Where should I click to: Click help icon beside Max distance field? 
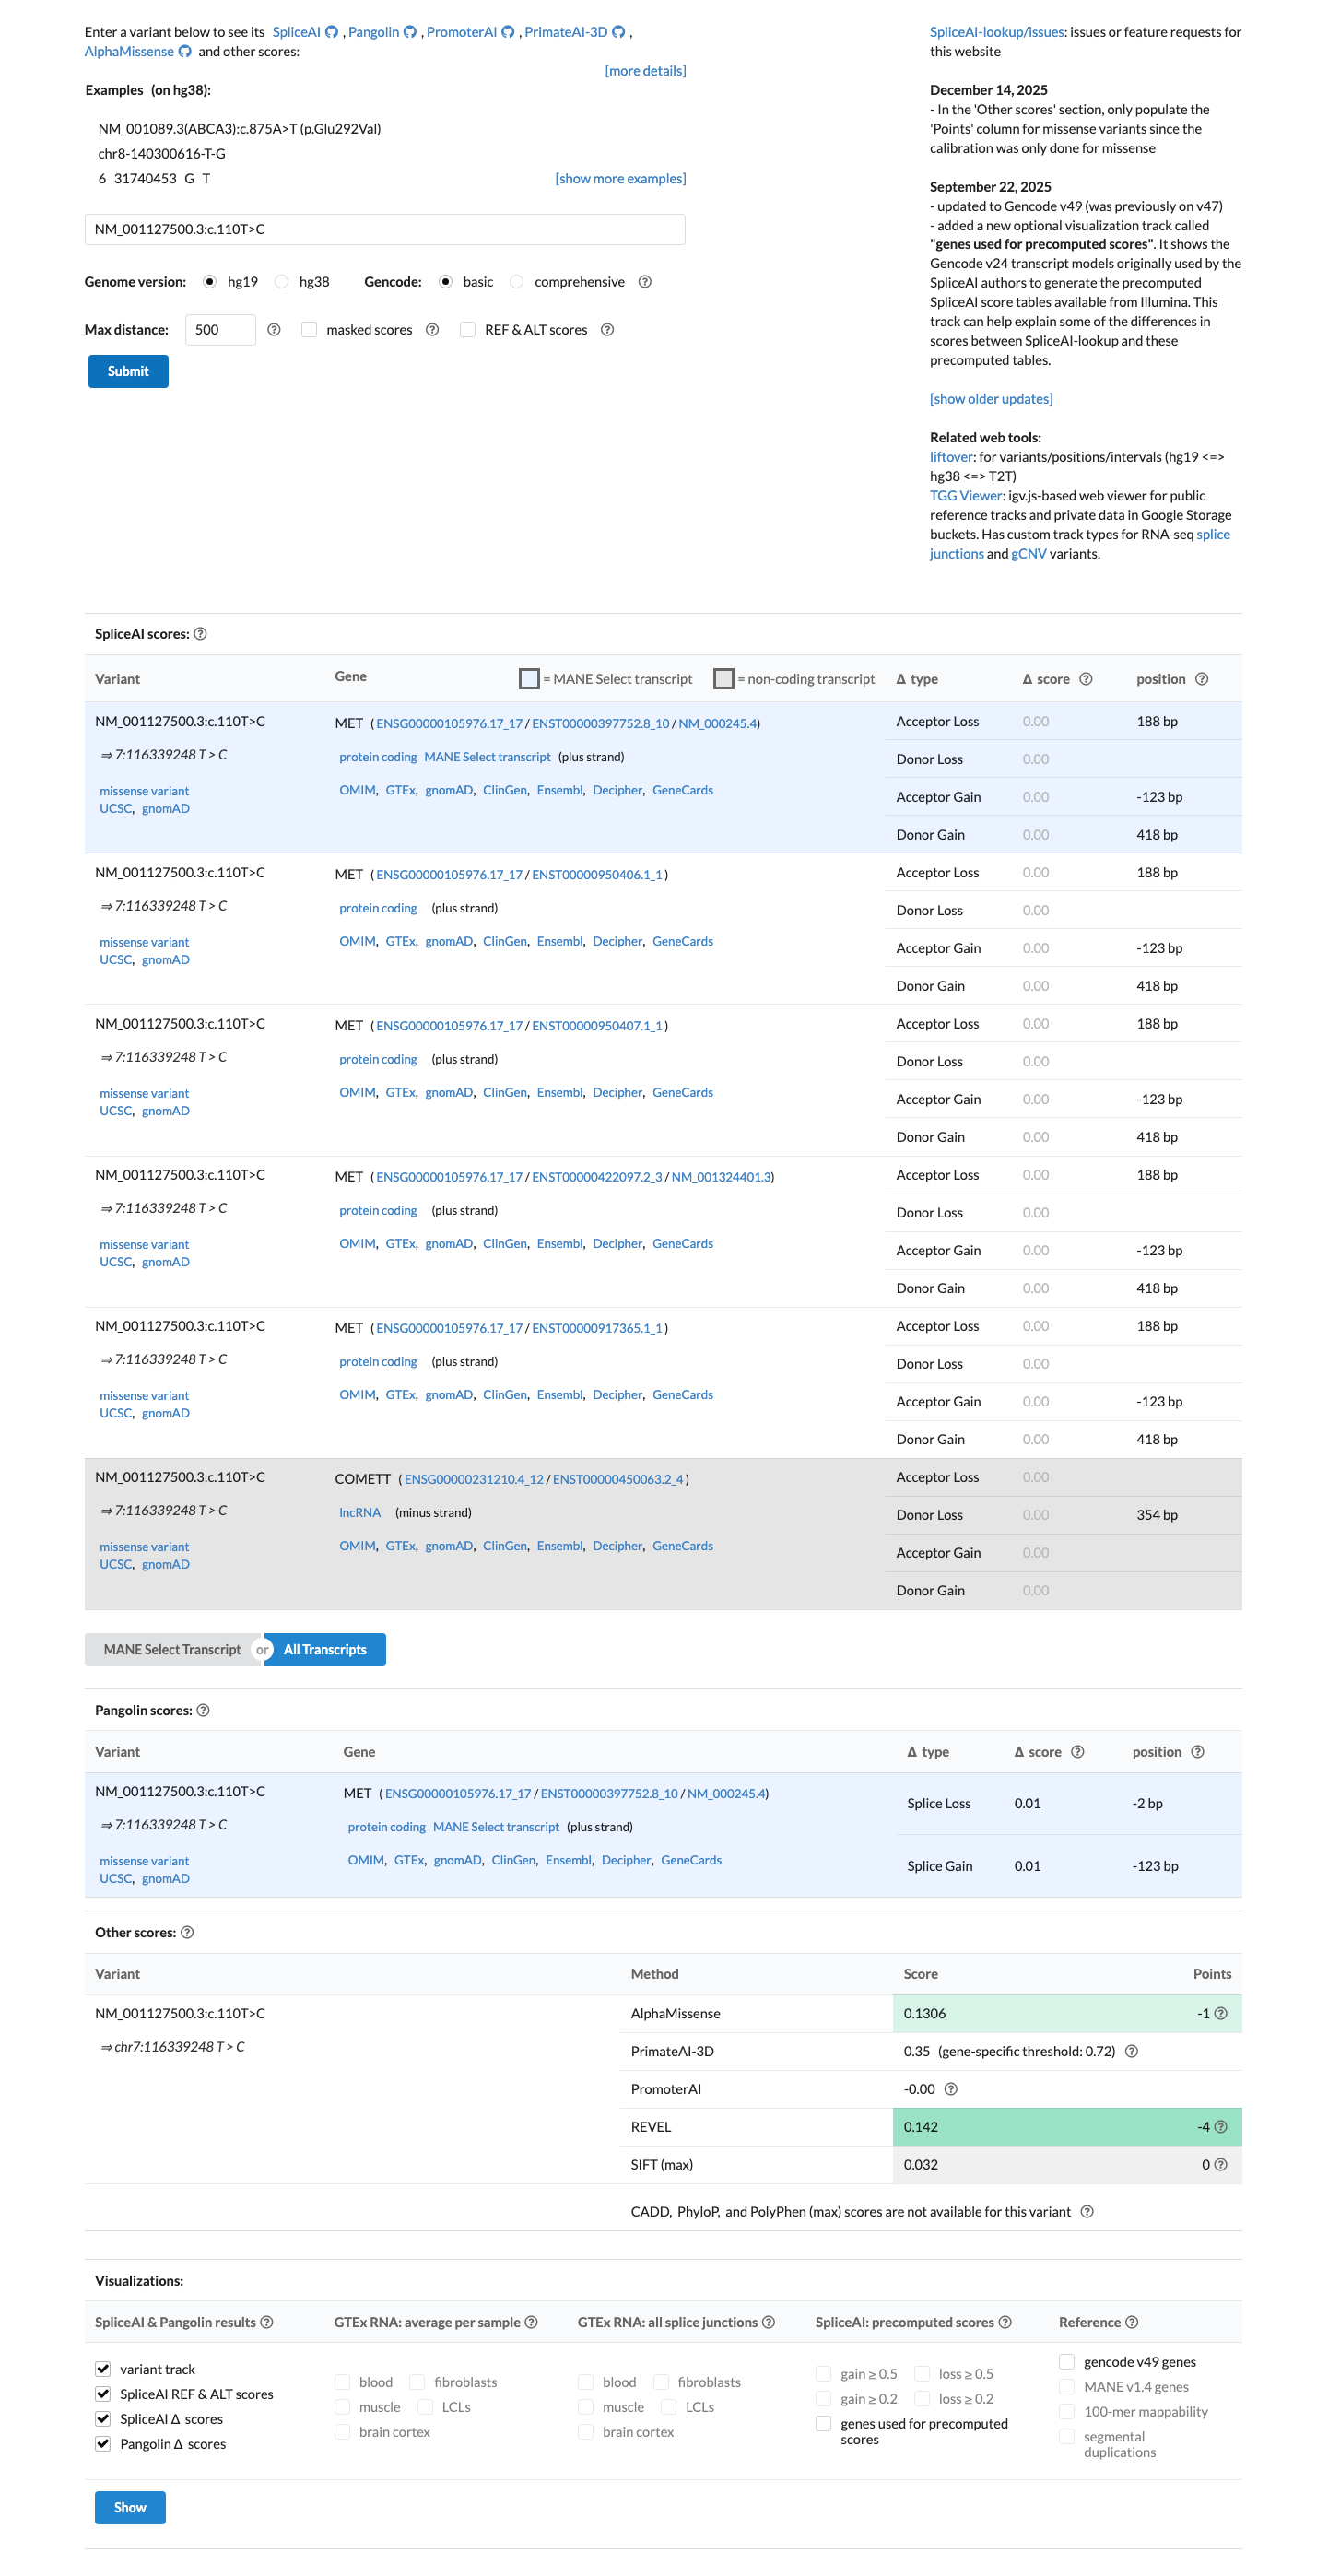coord(274,330)
